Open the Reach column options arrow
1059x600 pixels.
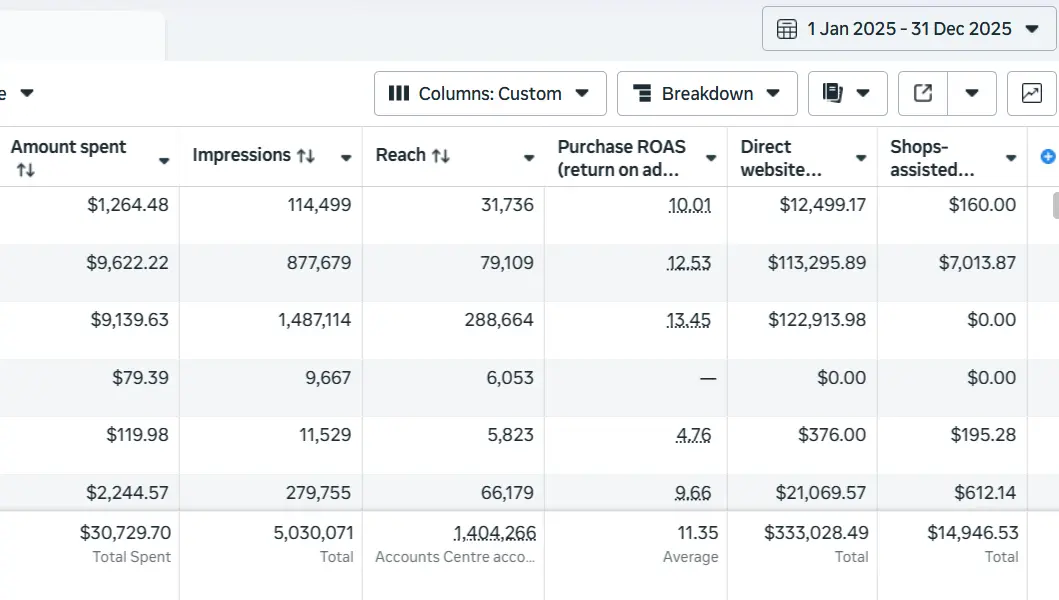pyautogui.click(x=529, y=158)
